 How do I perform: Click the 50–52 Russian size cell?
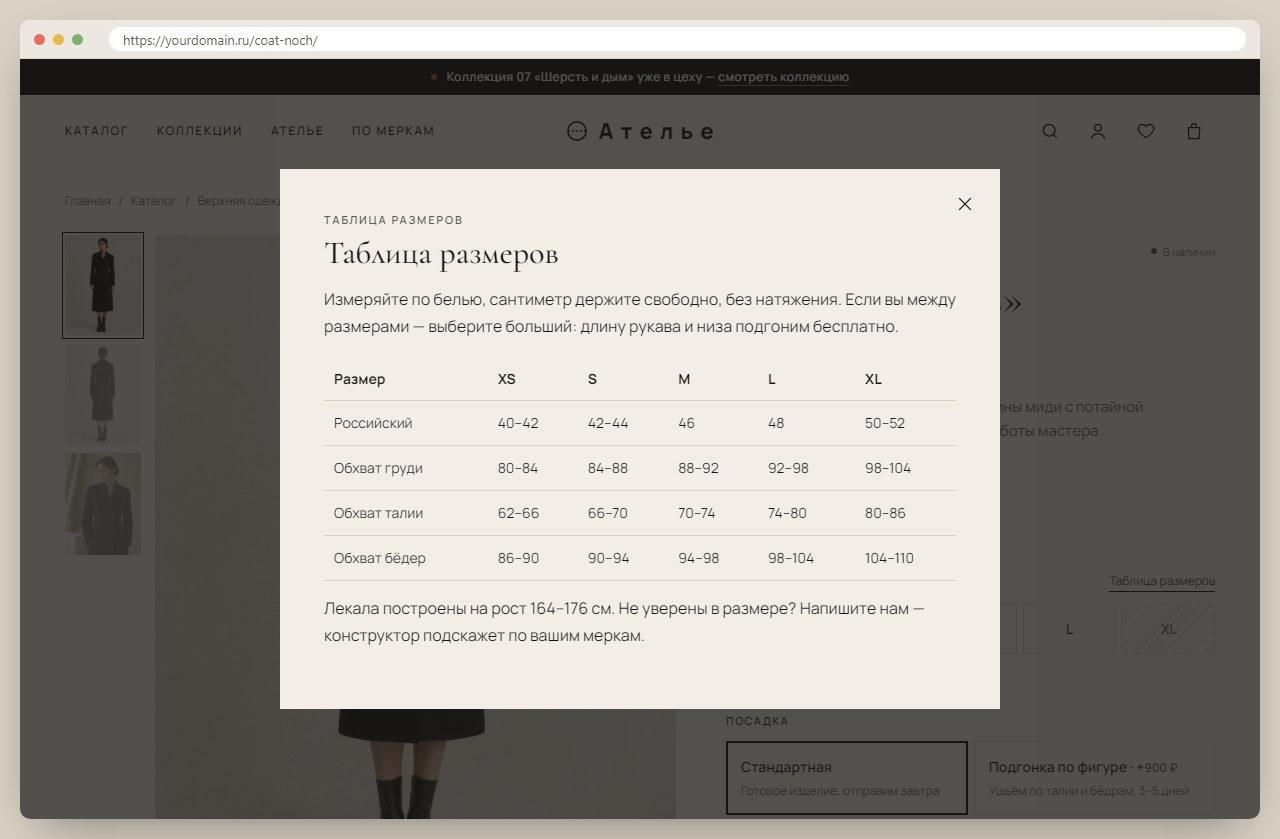(885, 423)
